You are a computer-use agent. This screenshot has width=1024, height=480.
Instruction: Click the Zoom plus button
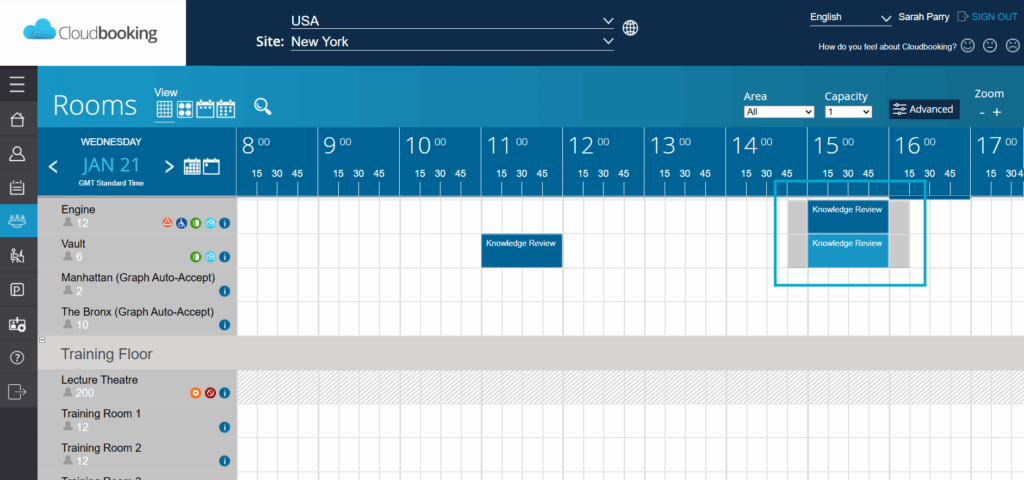click(996, 112)
